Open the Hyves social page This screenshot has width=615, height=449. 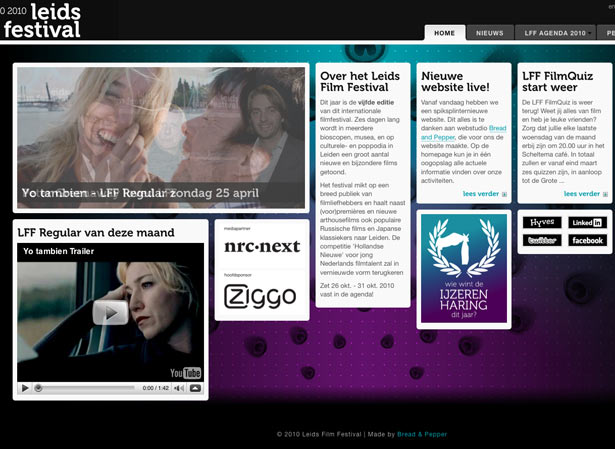pyautogui.click(x=542, y=222)
